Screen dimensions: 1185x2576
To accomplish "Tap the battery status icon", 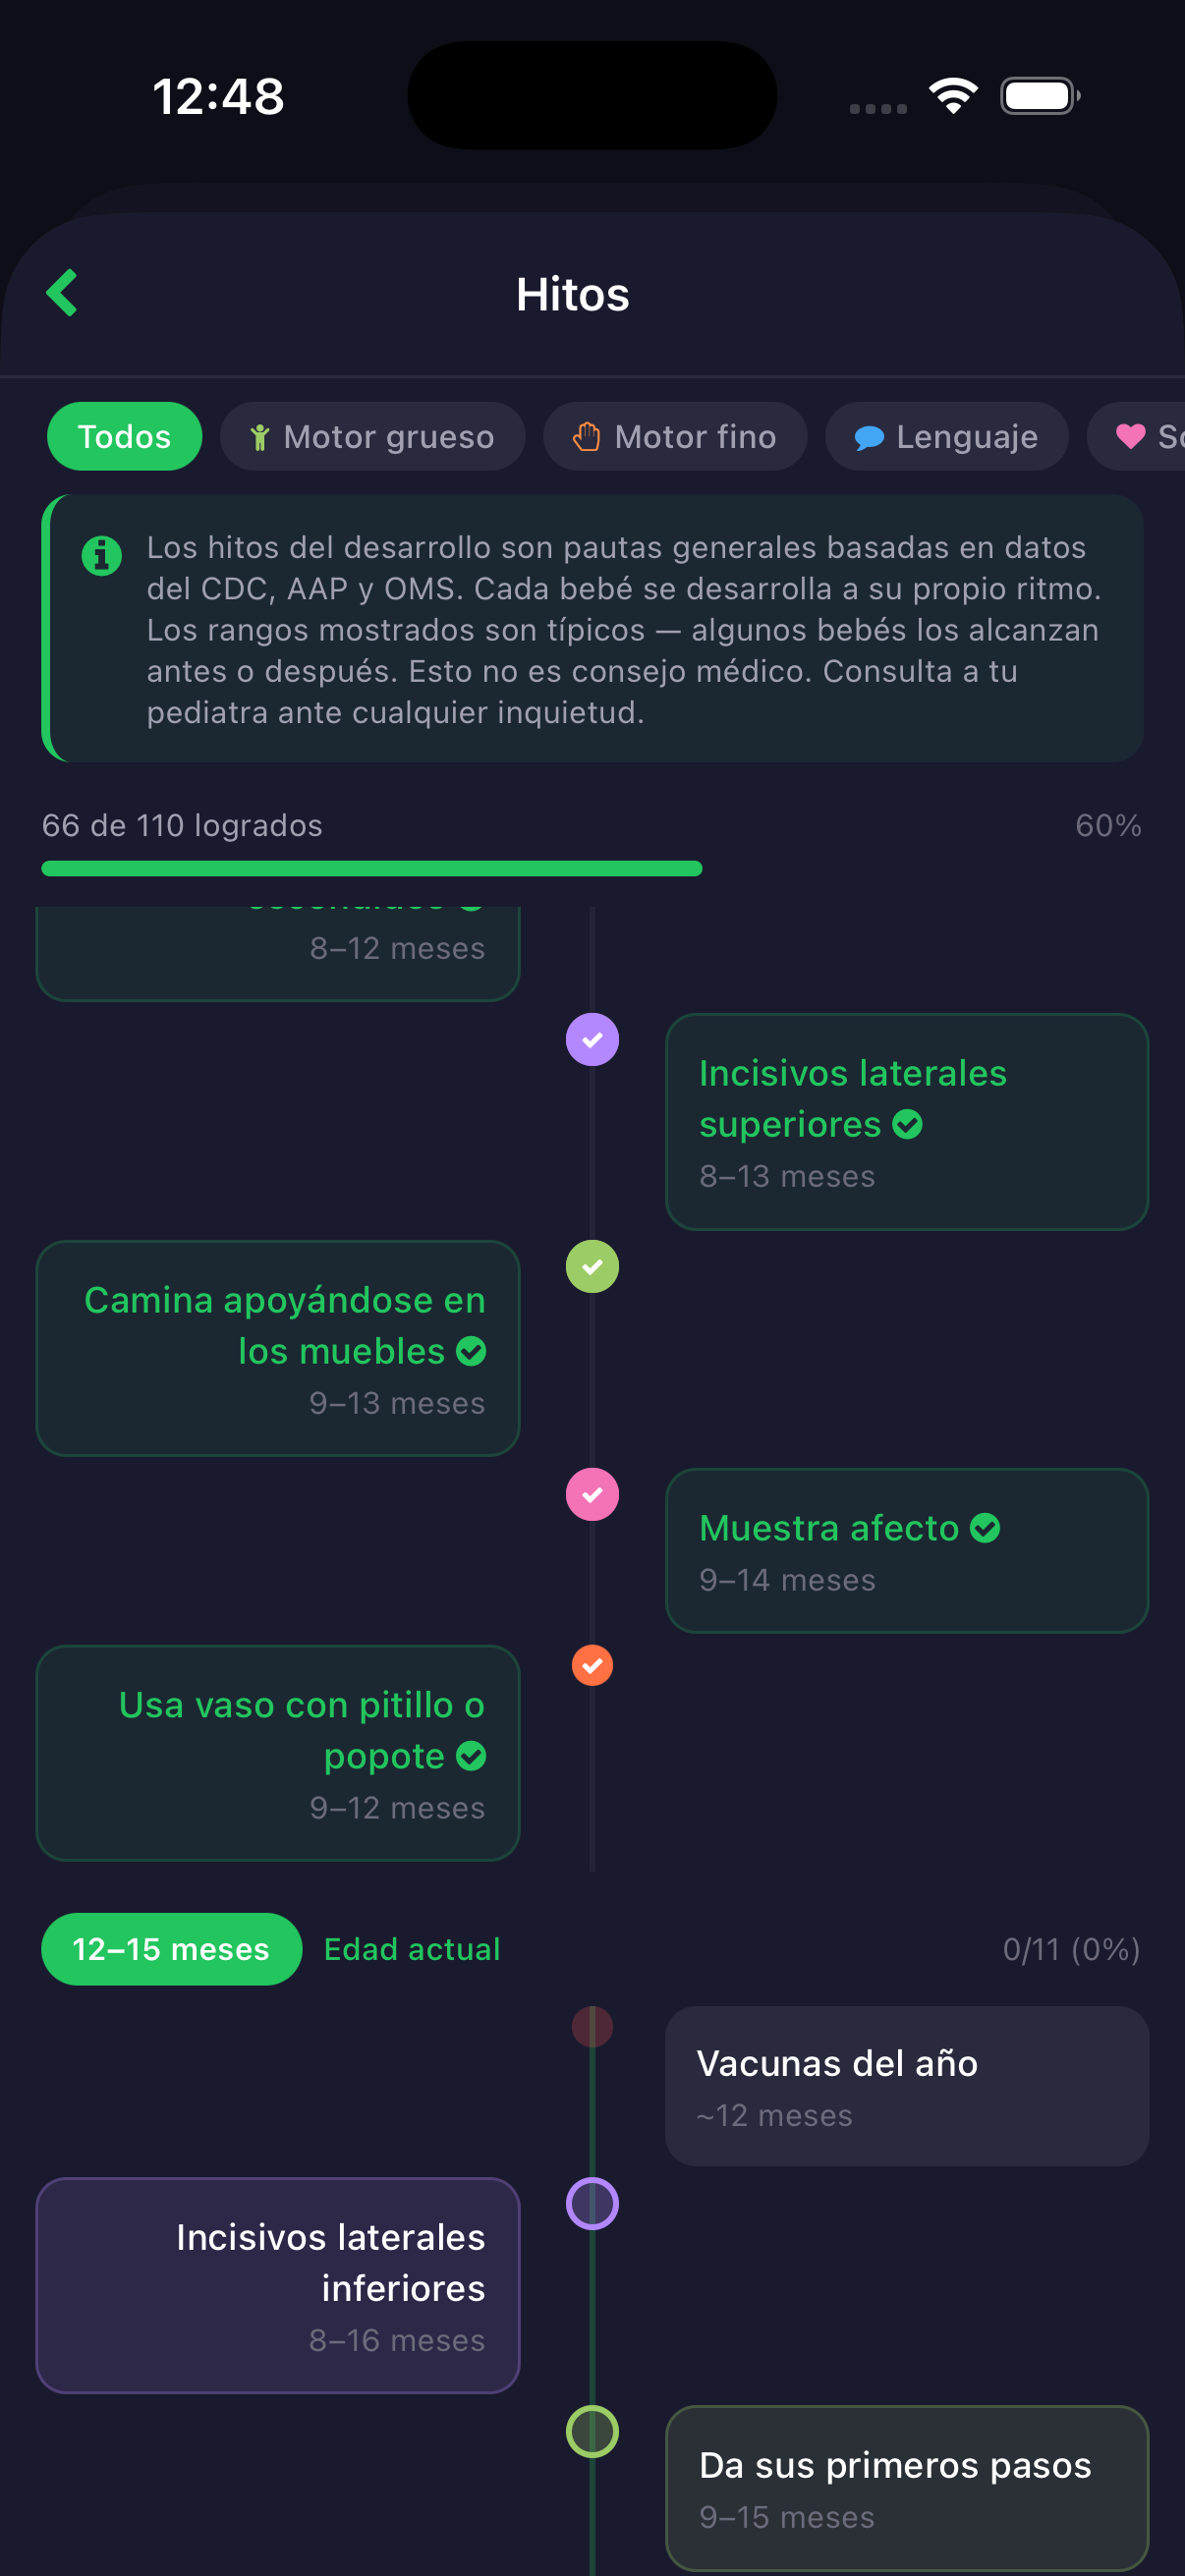I will click(x=1040, y=96).
